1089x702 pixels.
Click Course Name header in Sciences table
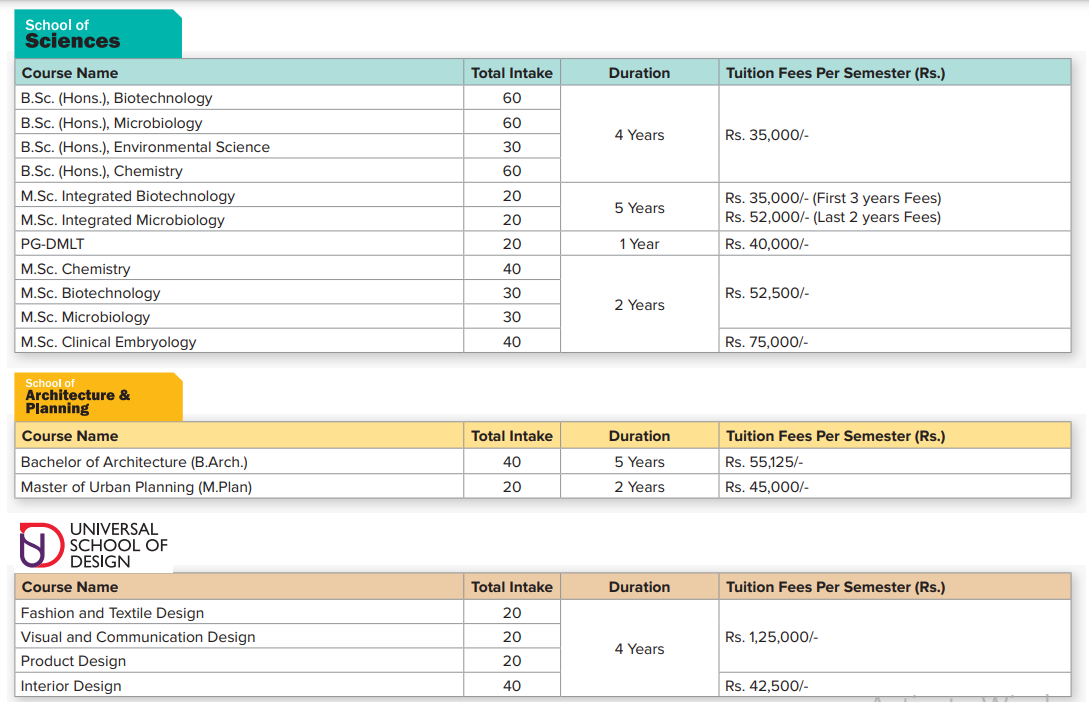[x=70, y=73]
